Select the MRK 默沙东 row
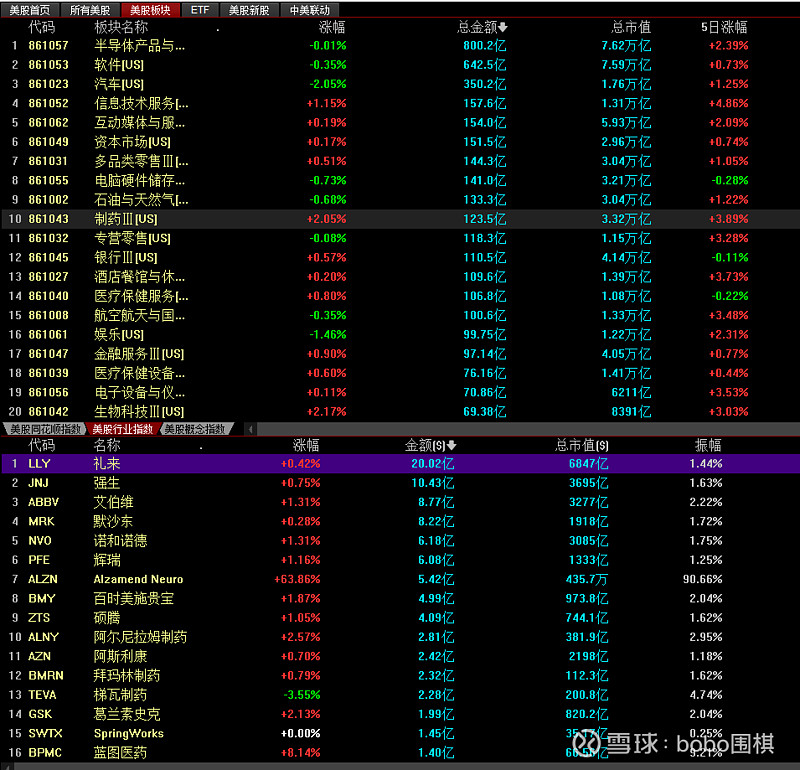This screenshot has height=770, width=800. click(400, 521)
